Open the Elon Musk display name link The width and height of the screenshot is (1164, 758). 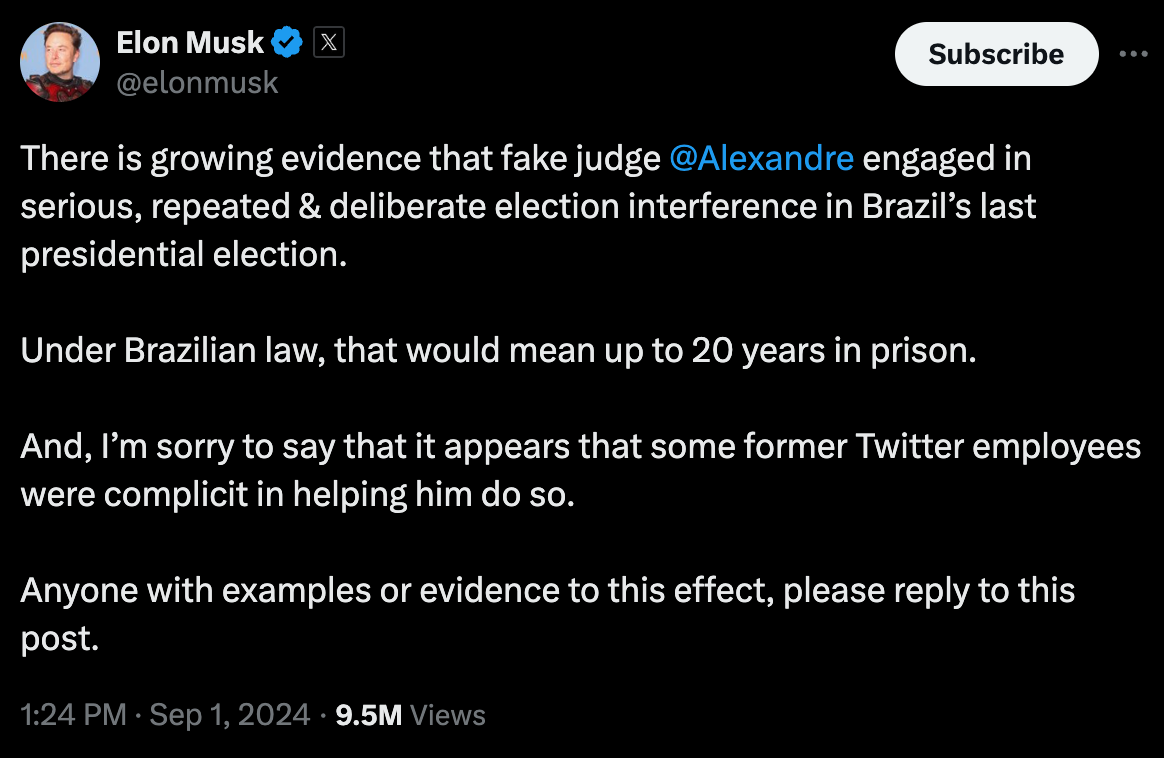190,42
